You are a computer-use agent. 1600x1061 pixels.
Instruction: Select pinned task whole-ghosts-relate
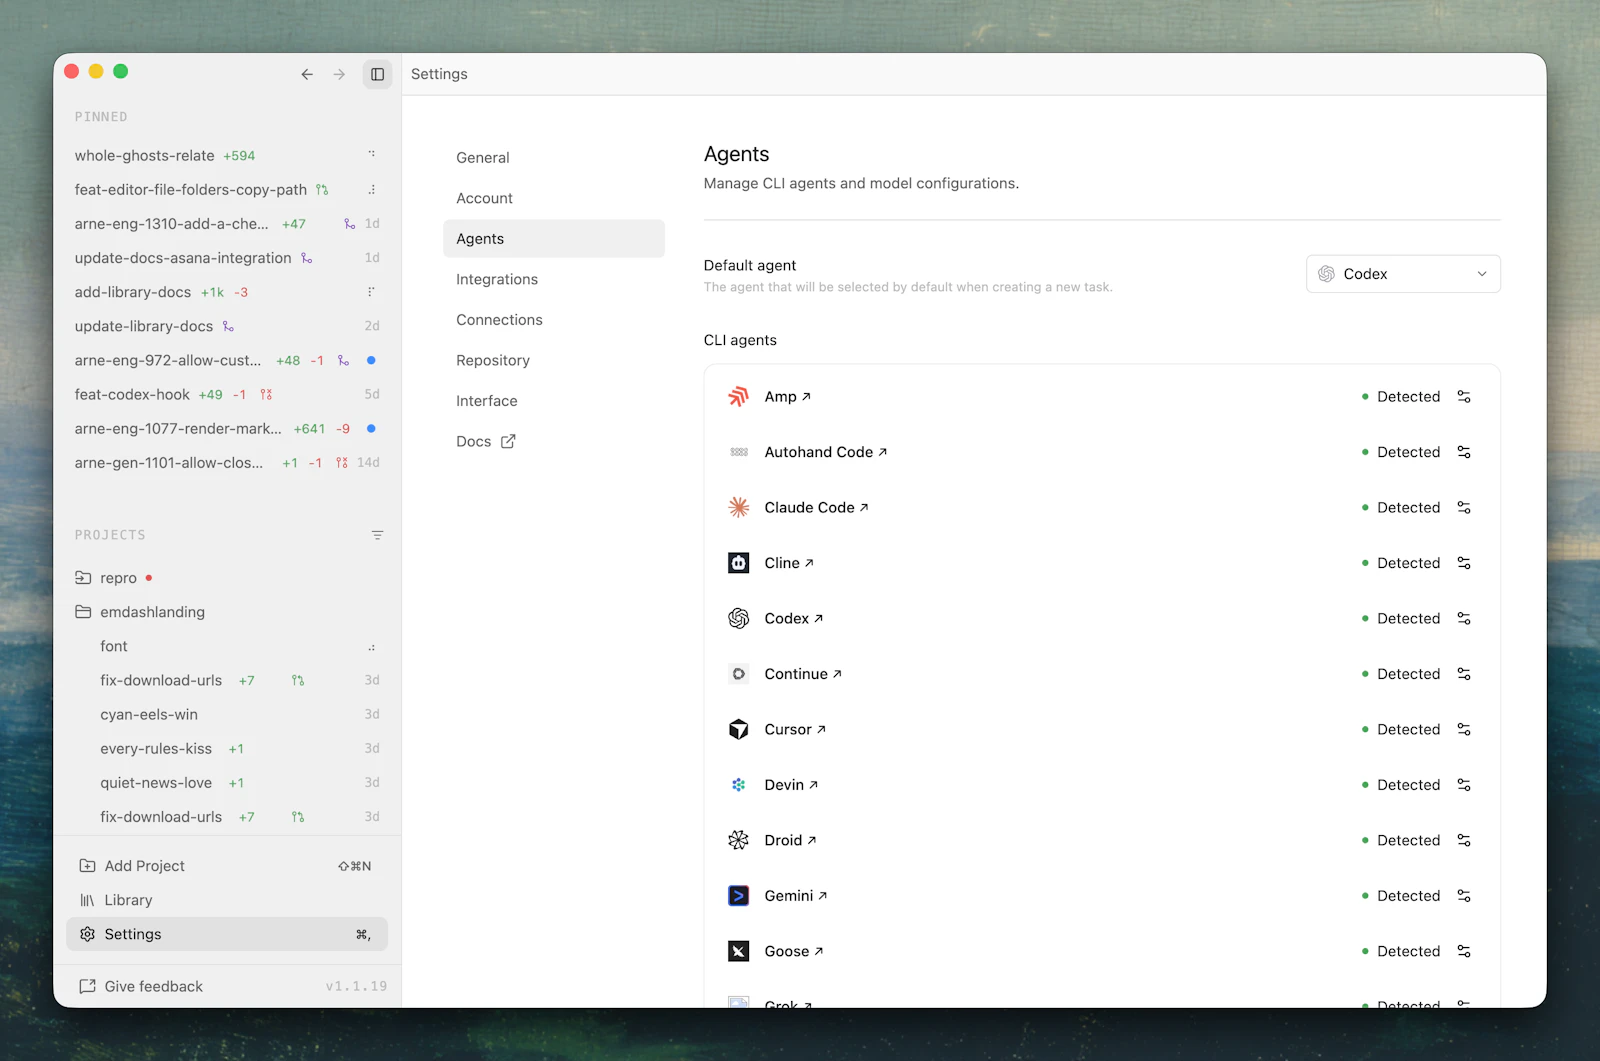pyautogui.click(x=227, y=156)
